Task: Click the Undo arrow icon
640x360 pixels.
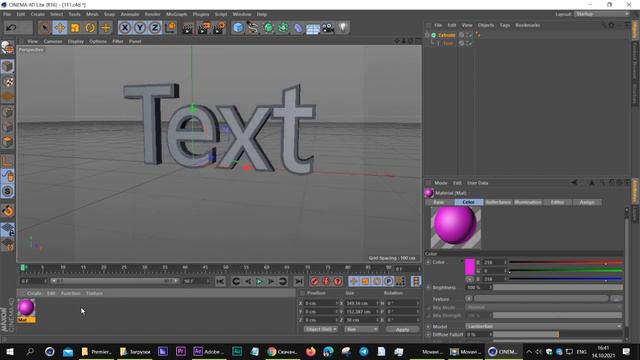Action: pos(11,28)
